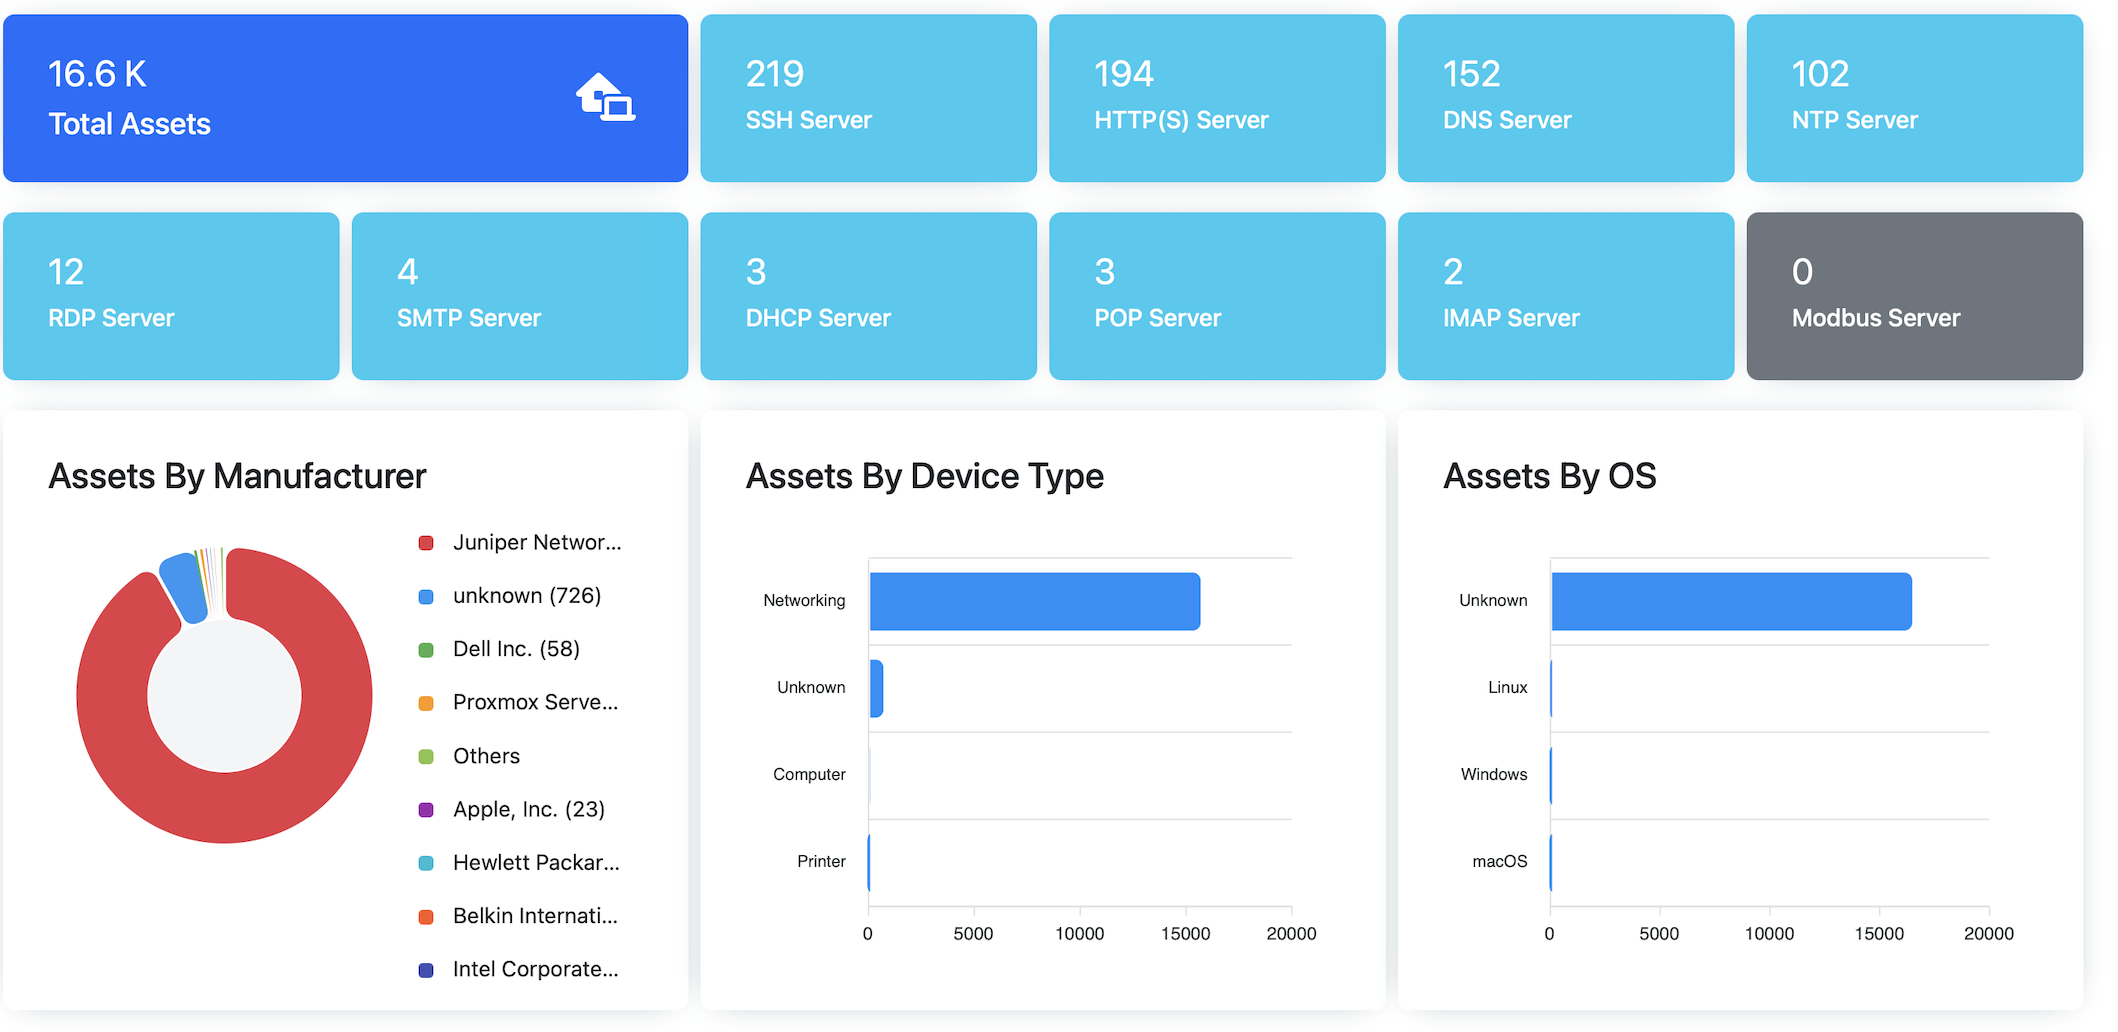
Task: Select the HTTP(S) Server tile
Action: tap(1216, 98)
